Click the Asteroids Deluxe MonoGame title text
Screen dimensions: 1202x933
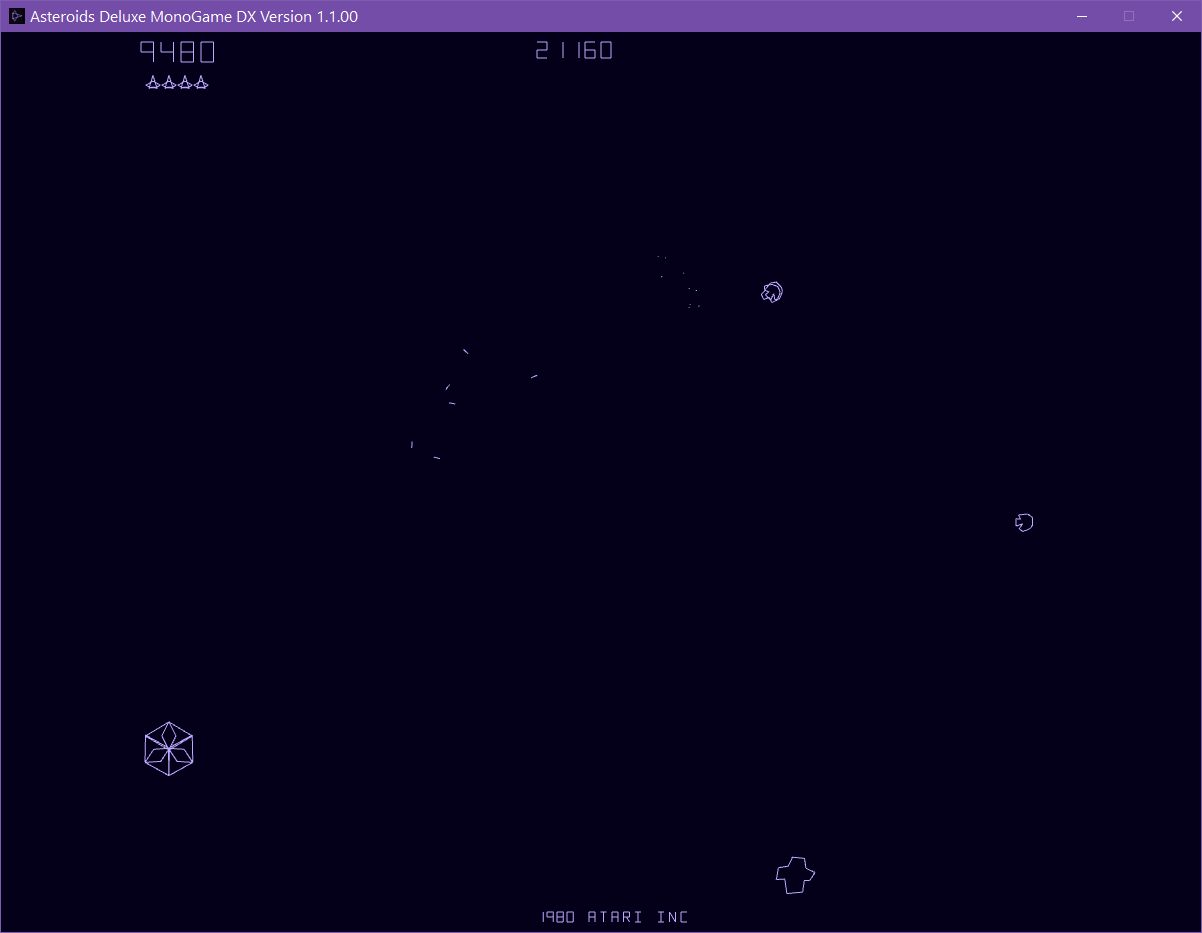tap(192, 16)
